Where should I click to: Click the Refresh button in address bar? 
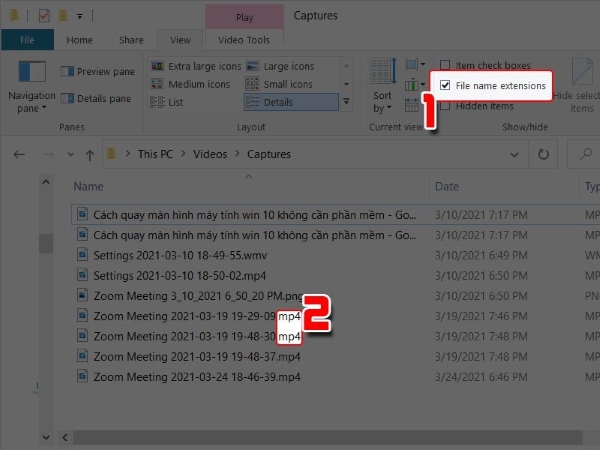coord(543,155)
